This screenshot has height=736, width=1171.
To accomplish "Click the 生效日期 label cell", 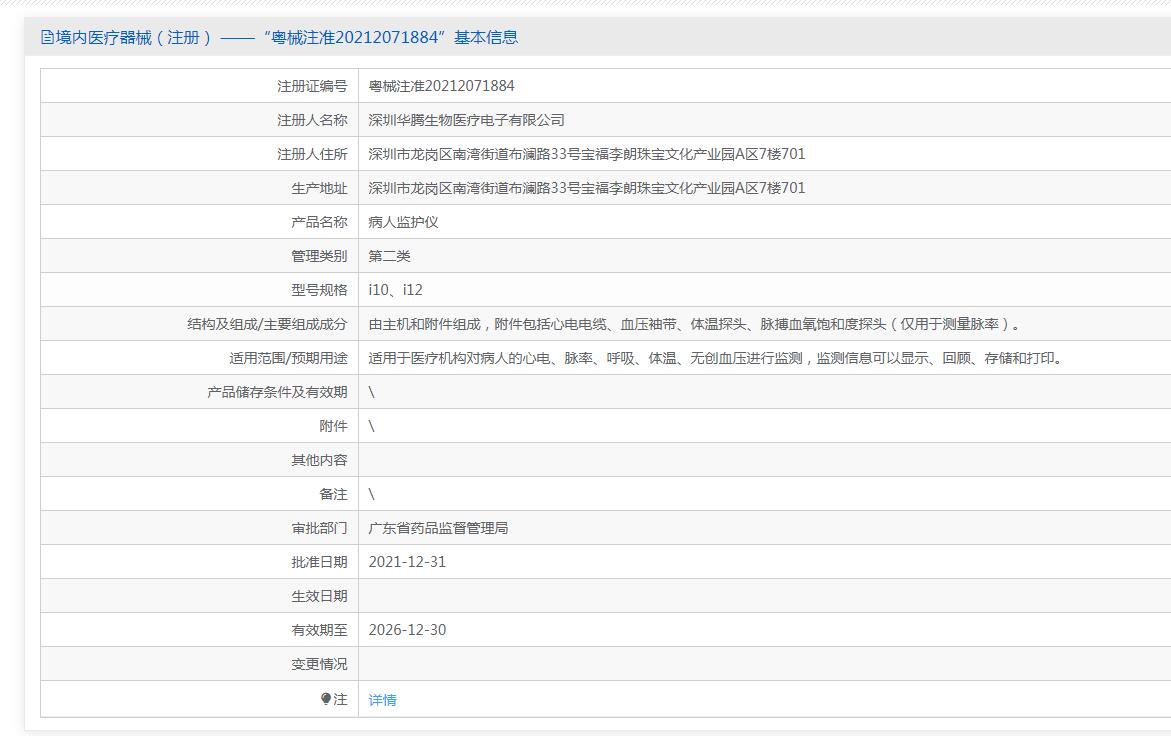I will [199, 596].
